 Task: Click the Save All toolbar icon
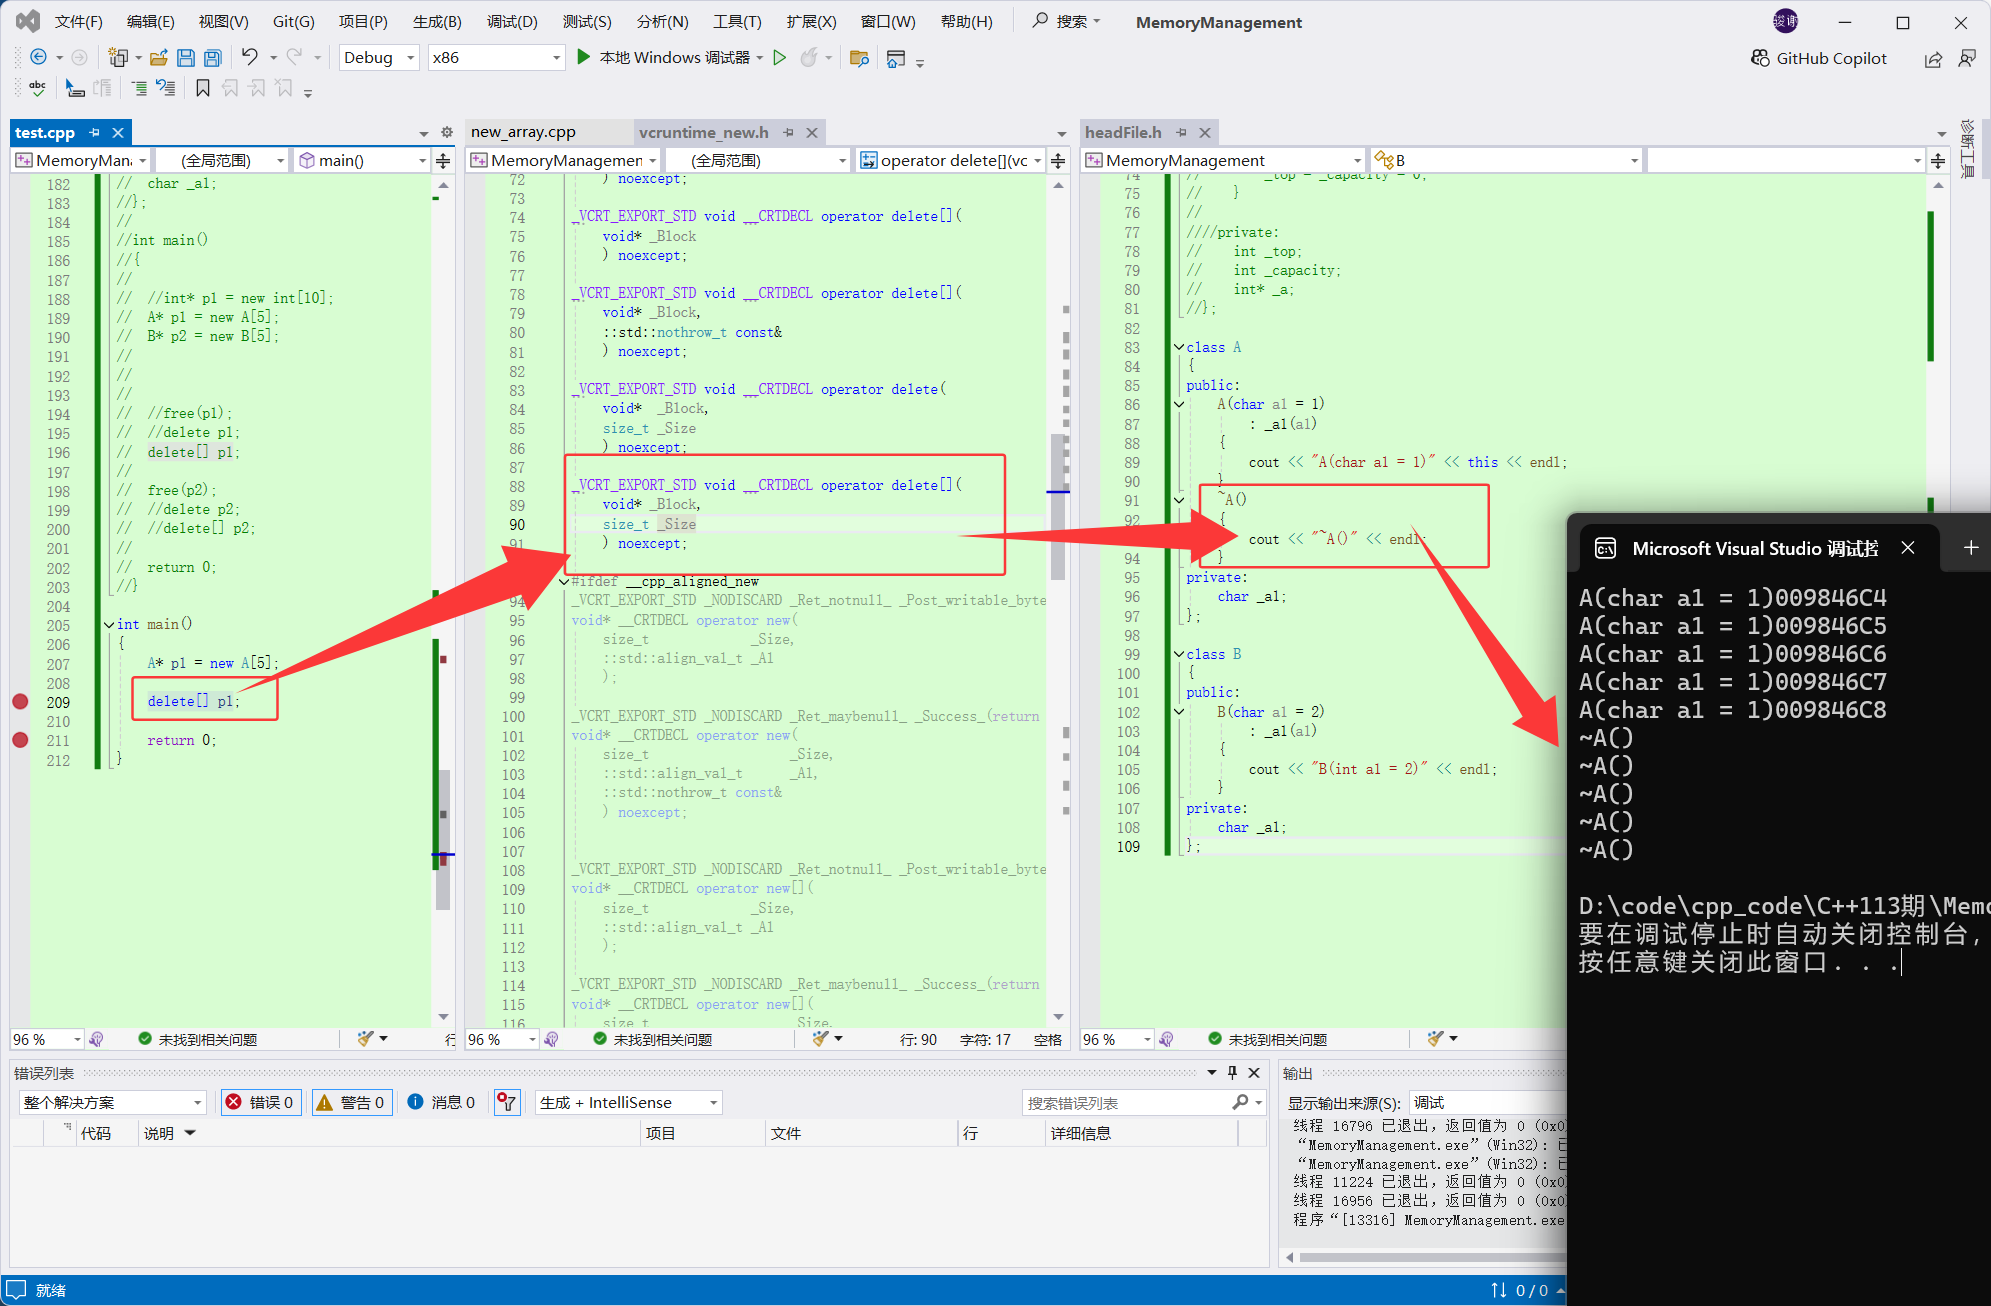tap(212, 58)
